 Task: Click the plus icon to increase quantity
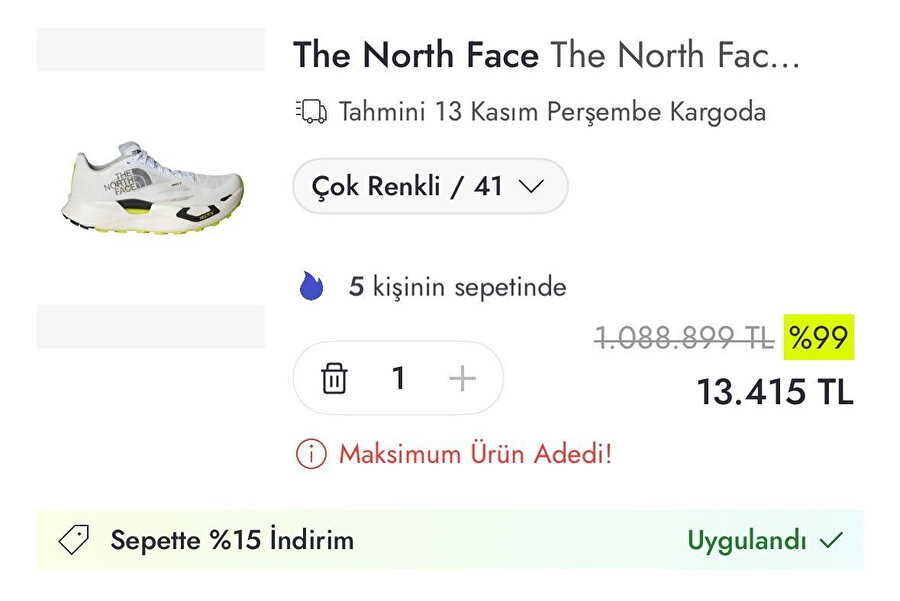tap(461, 378)
